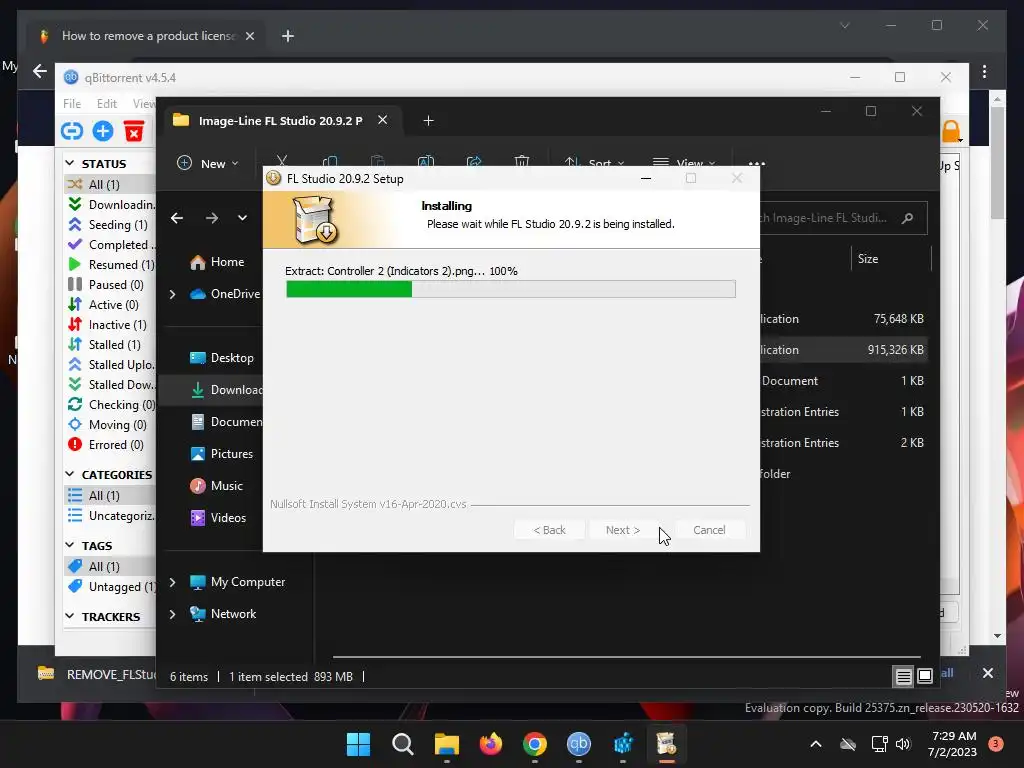1024x768 pixels.
Task: Click the Cut scissors icon in File Explorer
Action: click(x=282, y=161)
